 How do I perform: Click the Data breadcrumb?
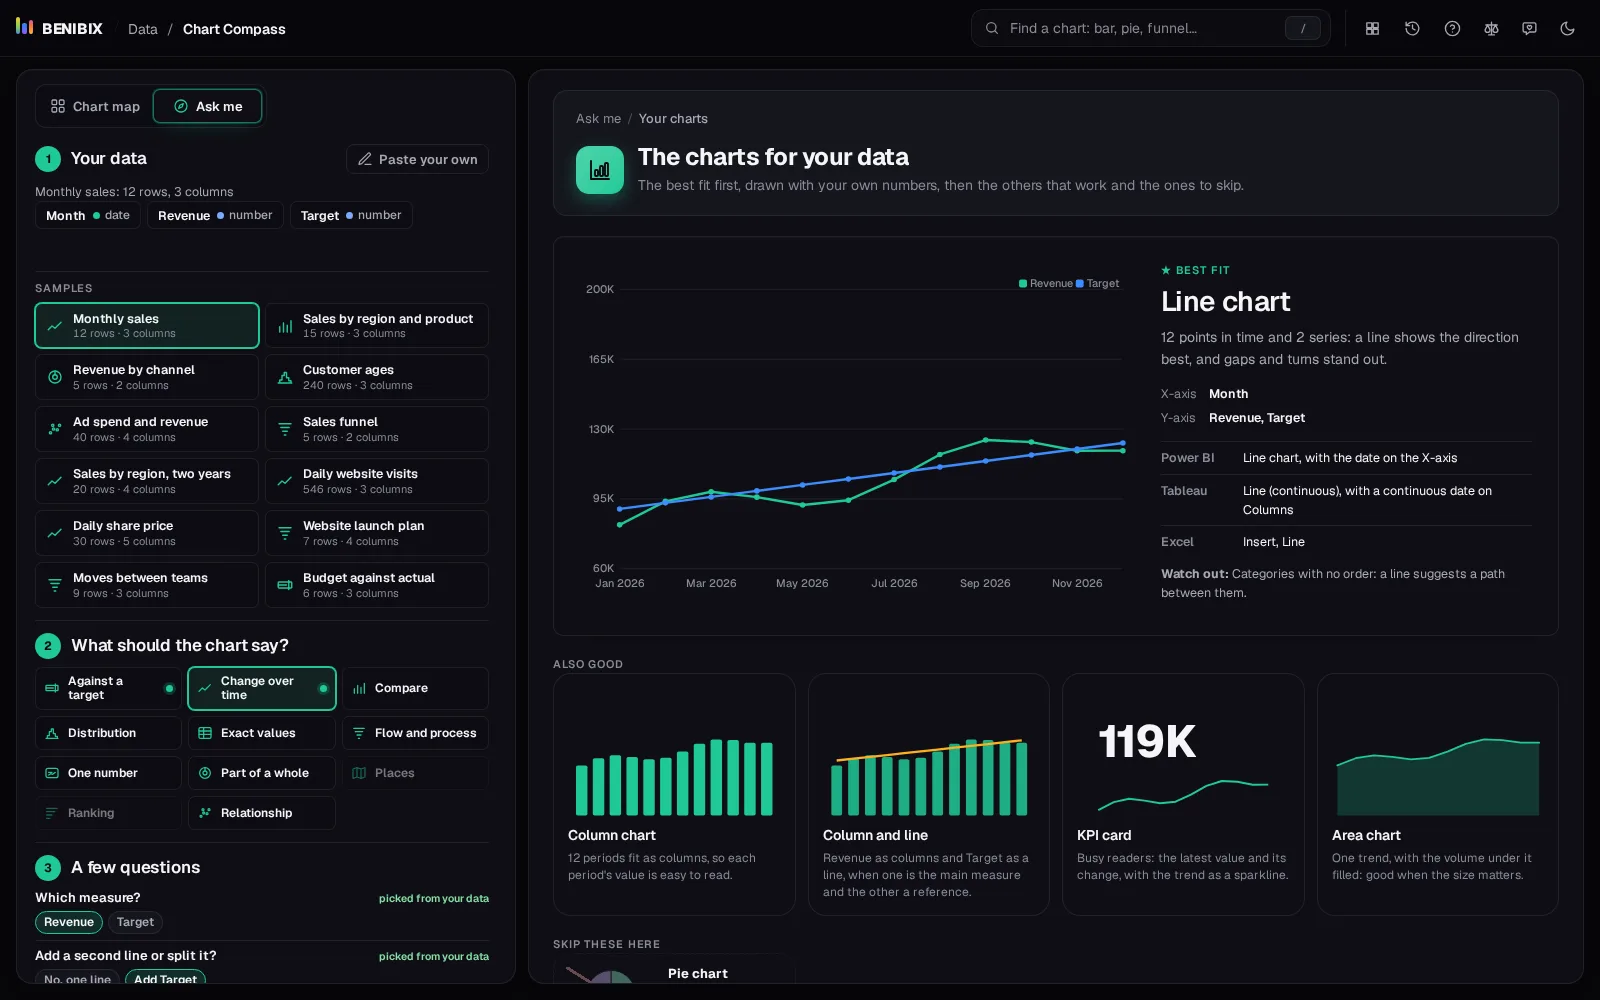coord(143,29)
